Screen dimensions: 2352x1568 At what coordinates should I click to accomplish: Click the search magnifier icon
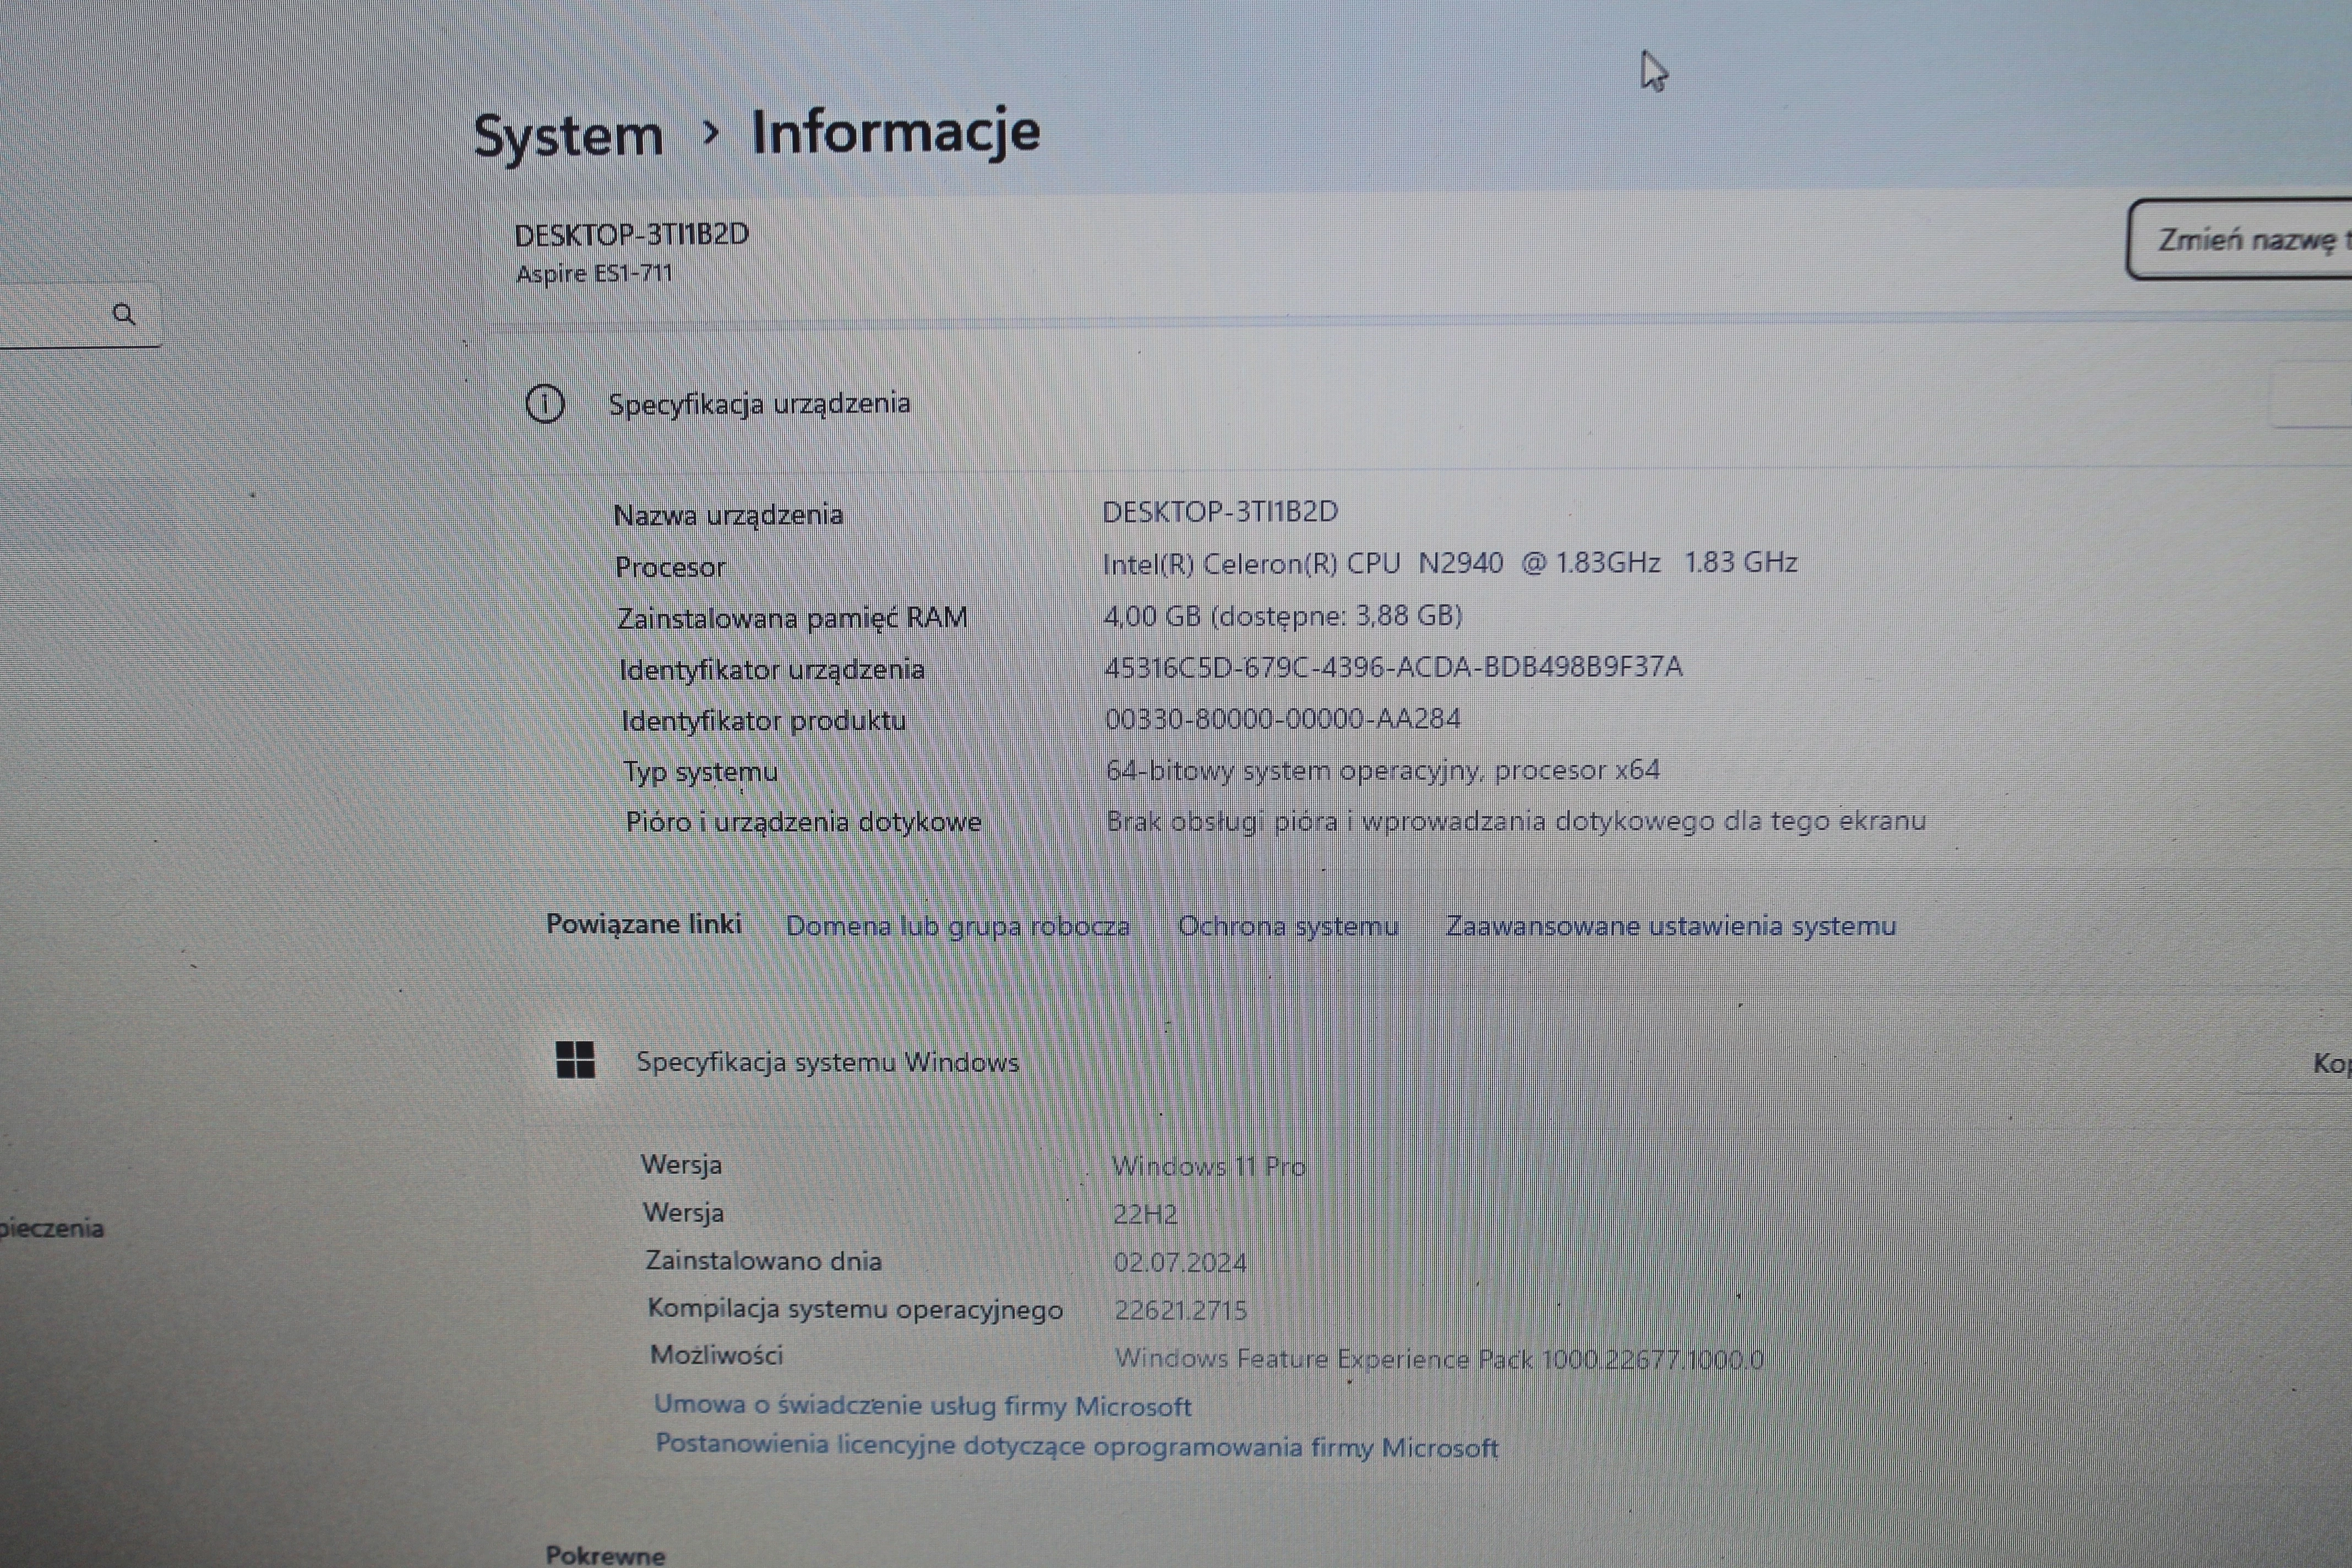[x=124, y=315]
